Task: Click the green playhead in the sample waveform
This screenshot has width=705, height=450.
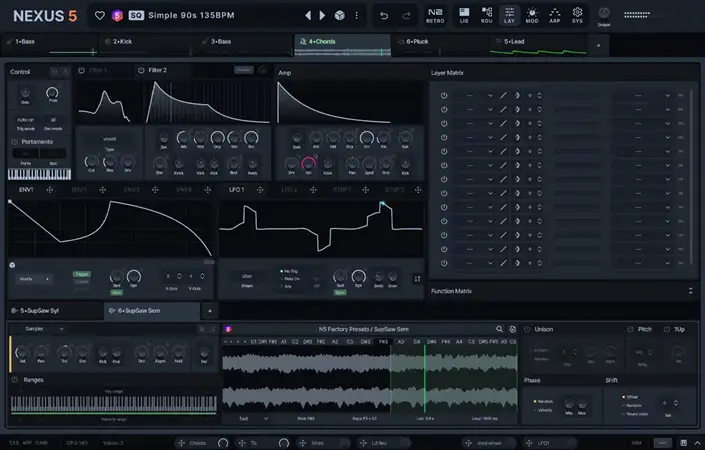Action: click(x=425, y=379)
